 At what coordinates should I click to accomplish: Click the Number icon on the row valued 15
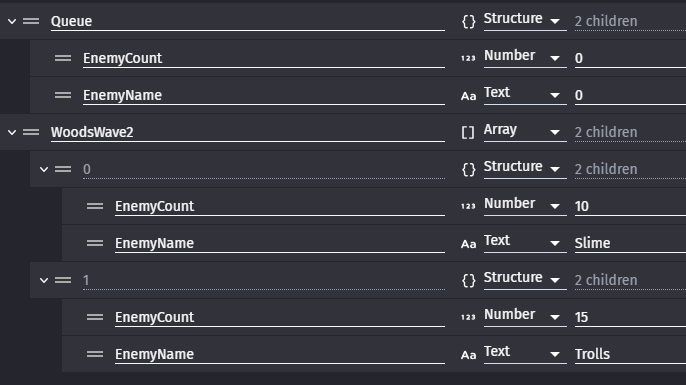pyautogui.click(x=468, y=317)
